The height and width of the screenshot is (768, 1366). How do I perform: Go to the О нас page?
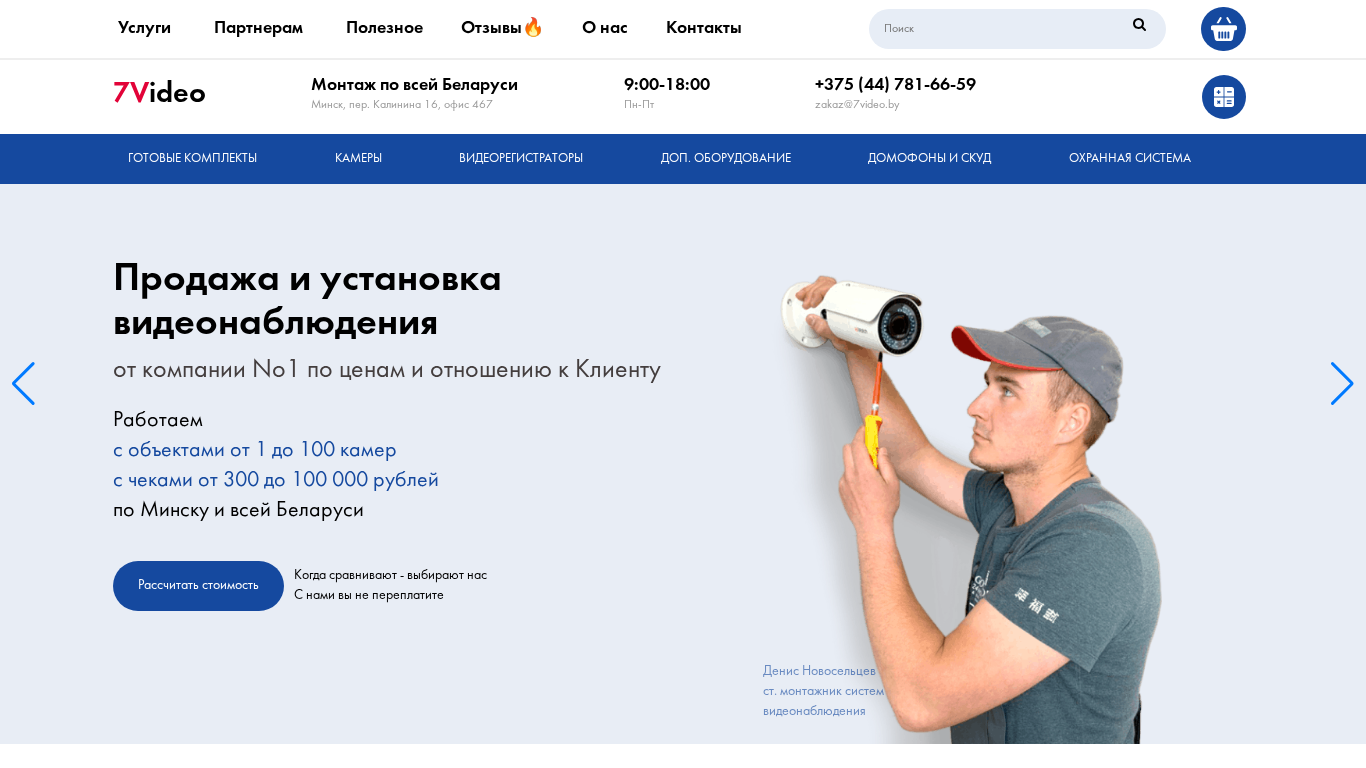click(x=605, y=27)
